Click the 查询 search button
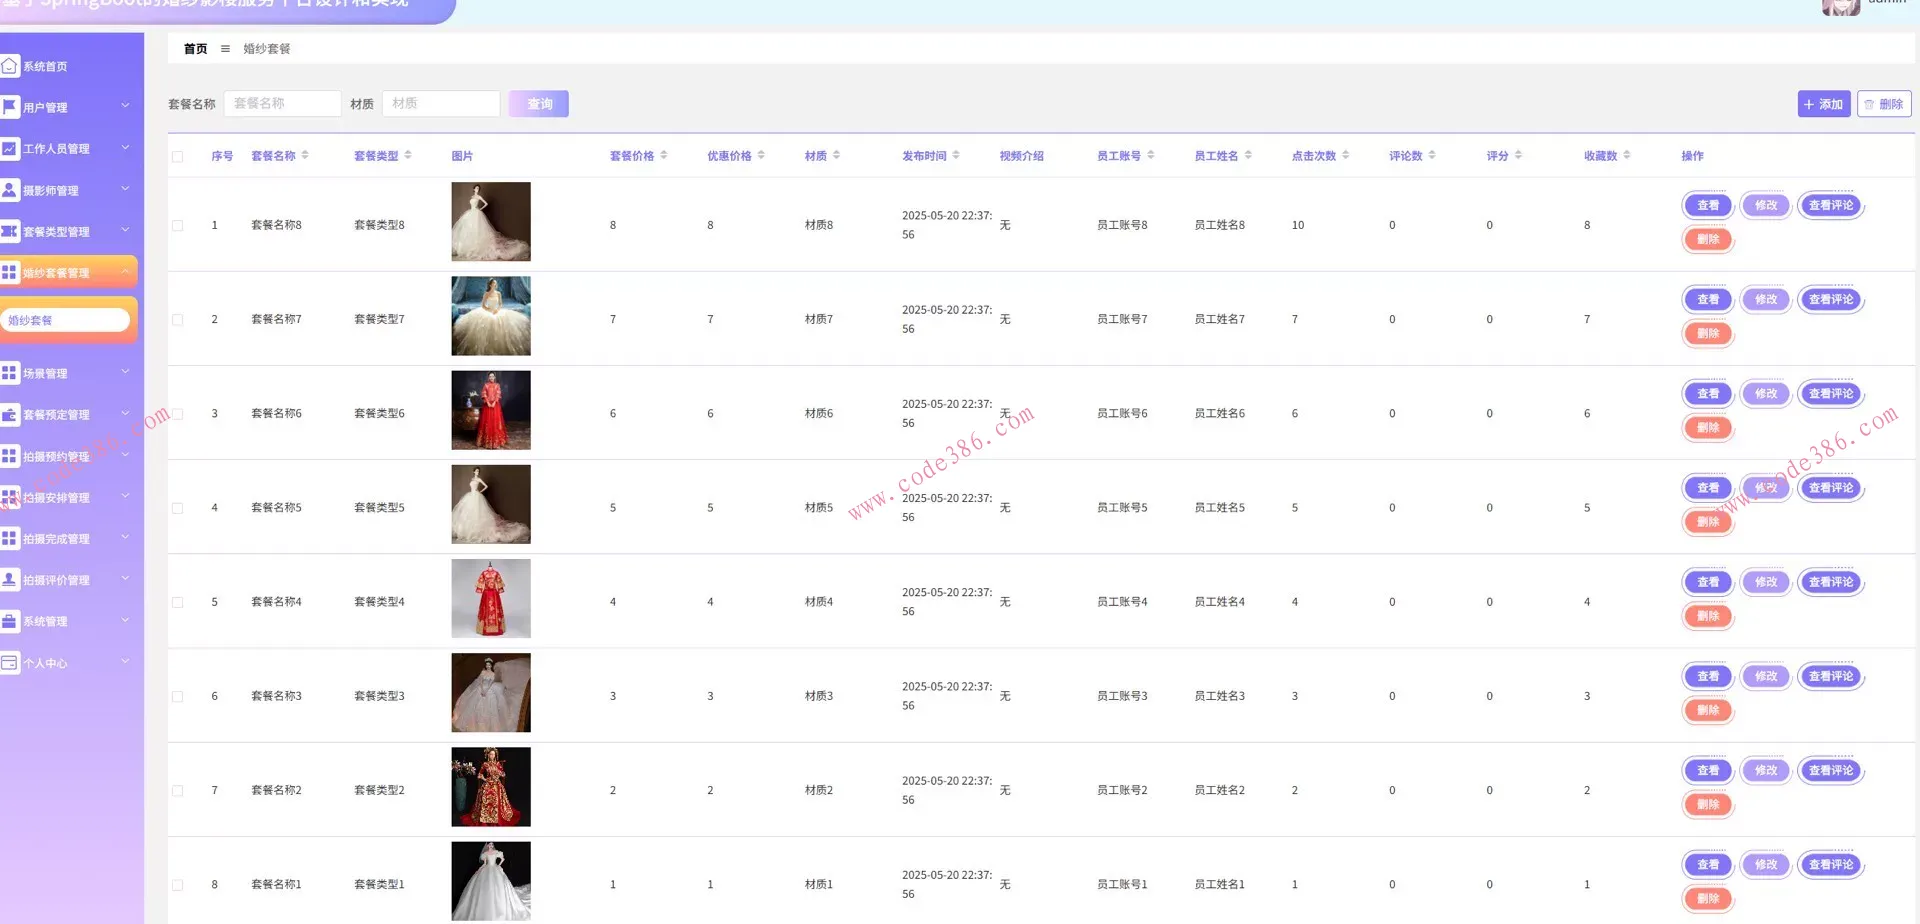 [x=538, y=104]
